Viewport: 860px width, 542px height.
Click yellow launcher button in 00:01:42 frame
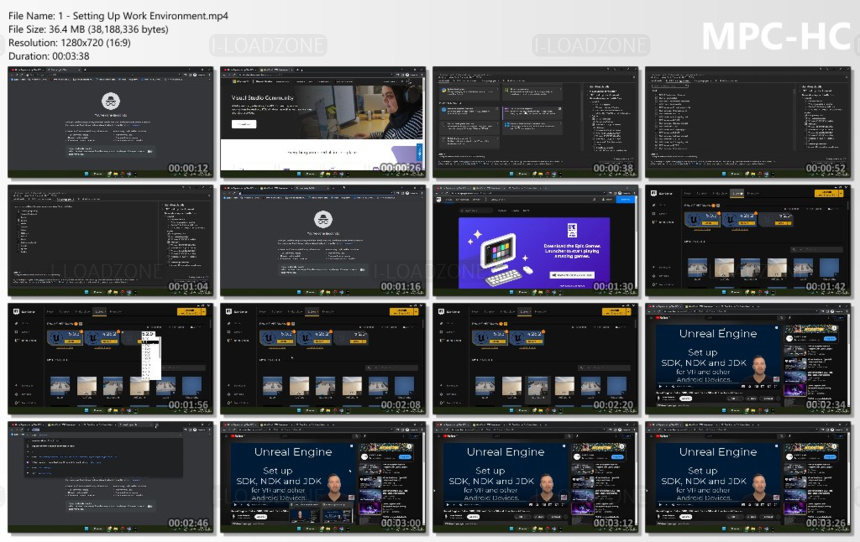click(x=828, y=193)
